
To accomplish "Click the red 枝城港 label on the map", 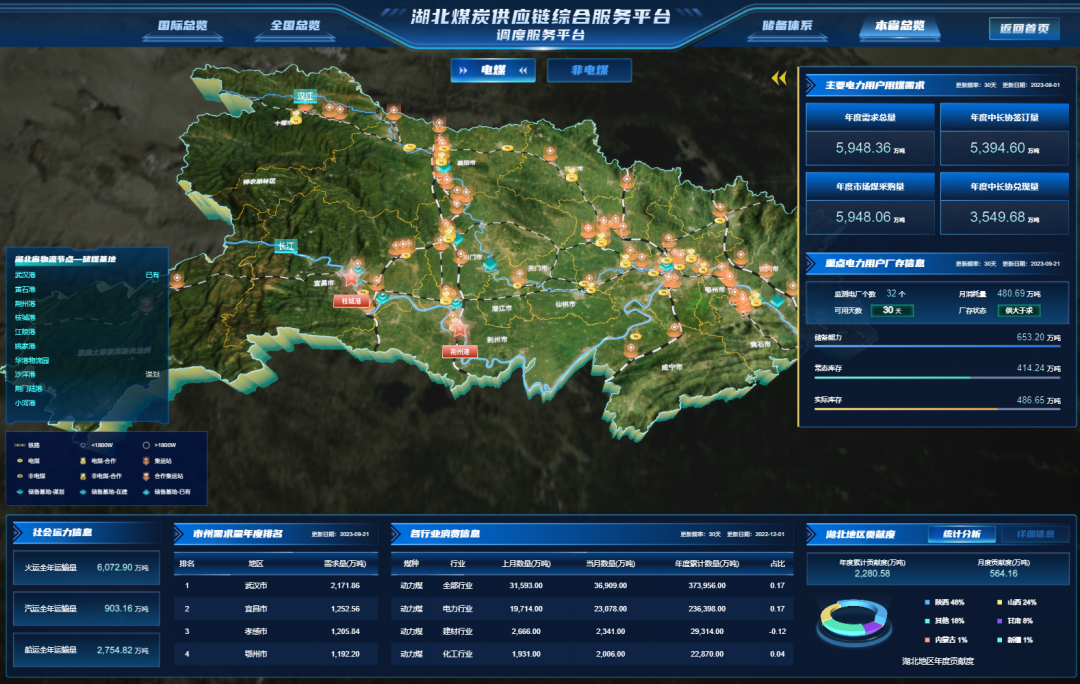I will [x=351, y=301].
